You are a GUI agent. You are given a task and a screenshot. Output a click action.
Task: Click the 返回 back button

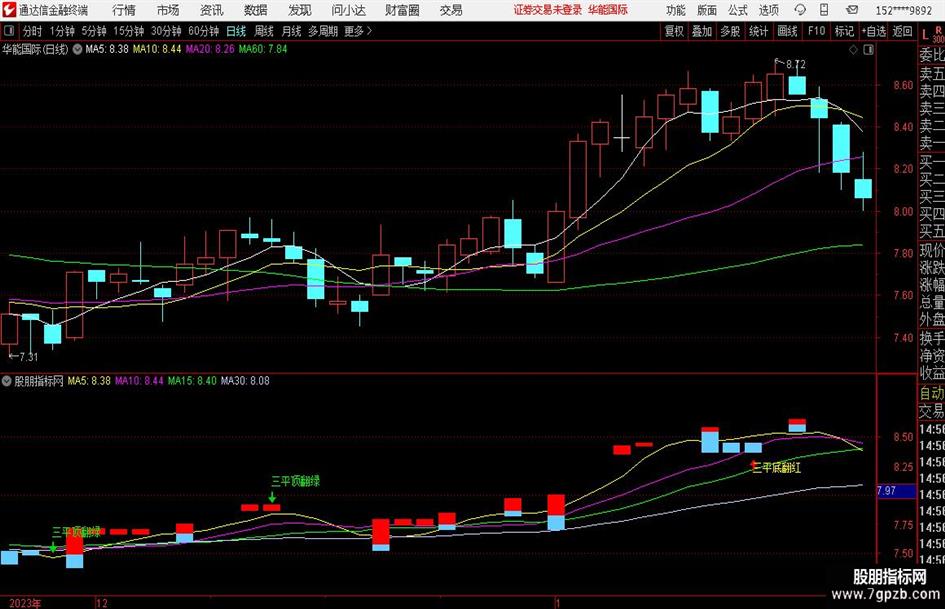[902, 31]
